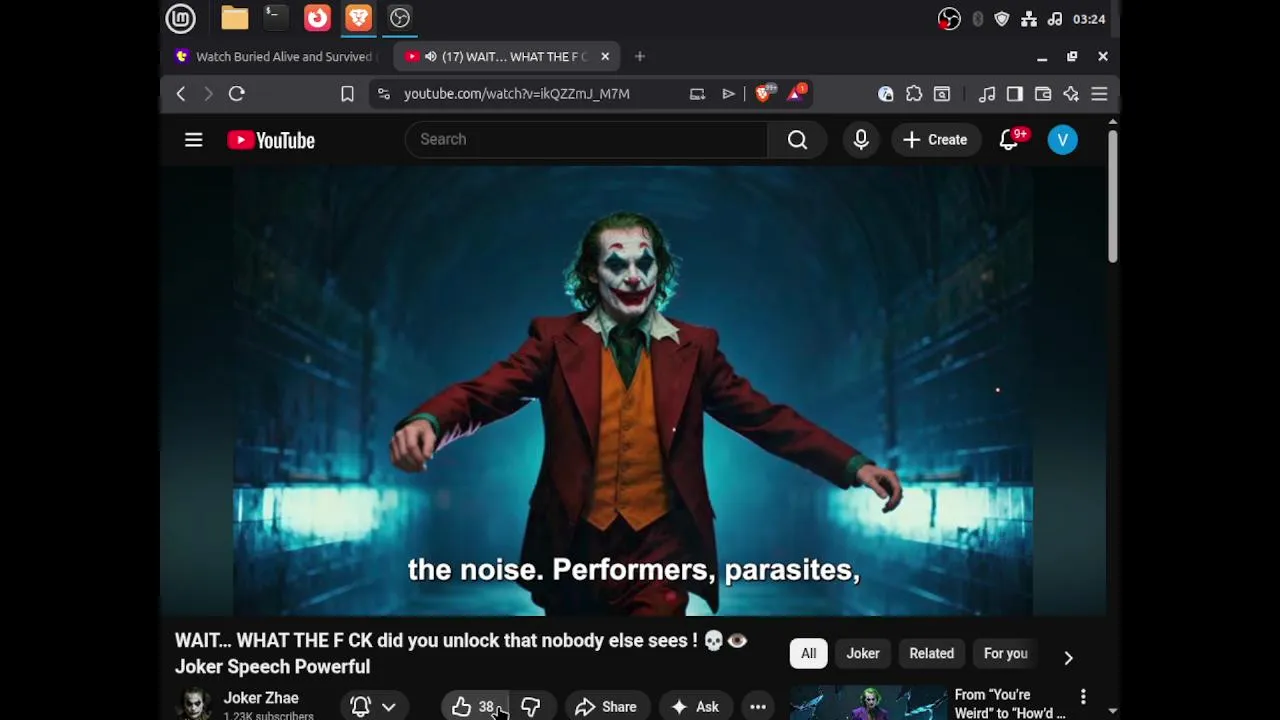Open the security shield tray icon
Viewport: 1280px width, 720px height.
(x=1002, y=19)
